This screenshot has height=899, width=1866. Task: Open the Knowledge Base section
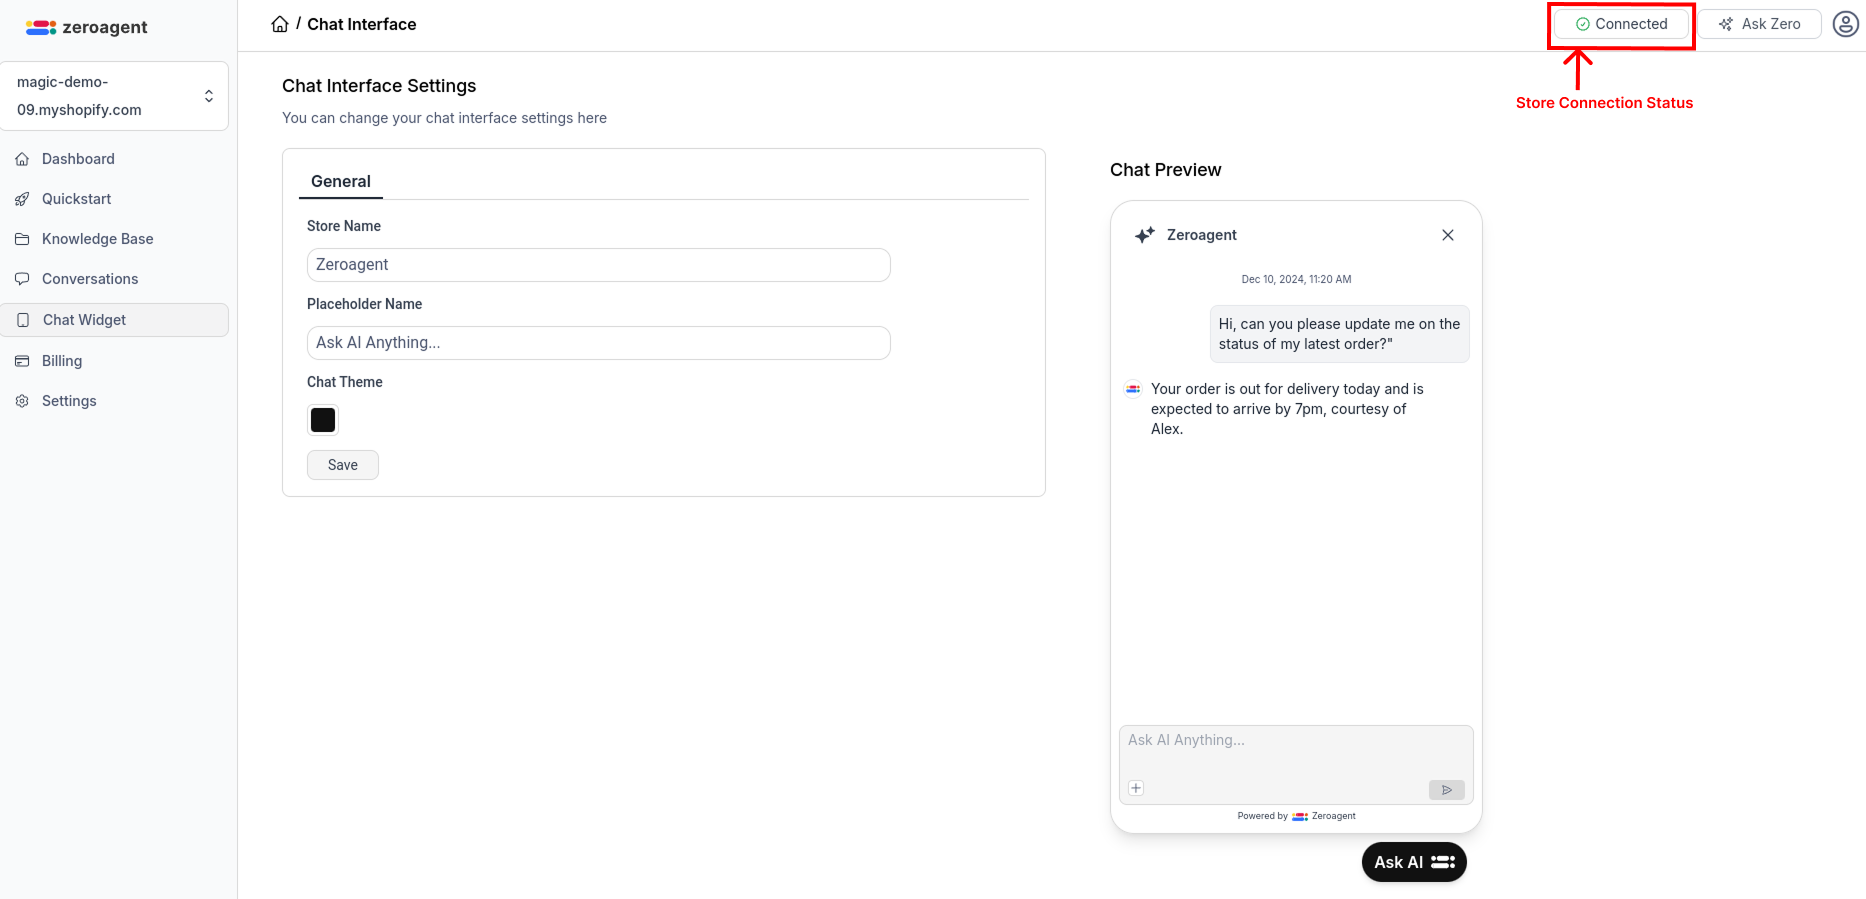[97, 238]
